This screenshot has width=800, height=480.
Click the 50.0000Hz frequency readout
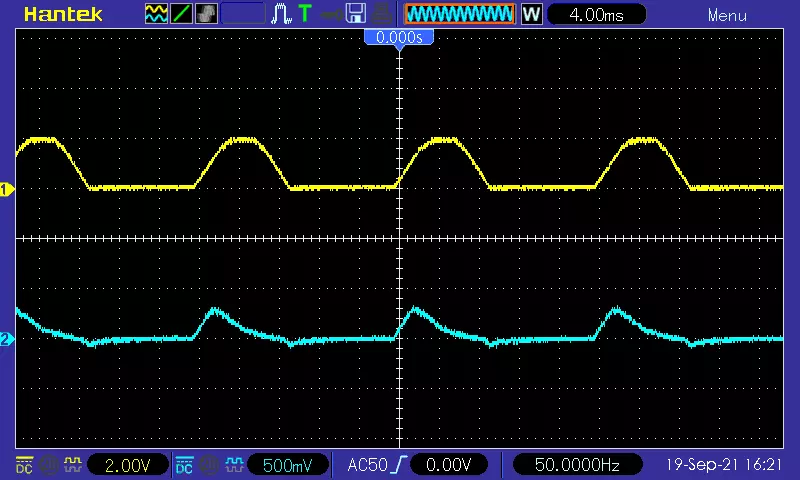click(x=577, y=465)
